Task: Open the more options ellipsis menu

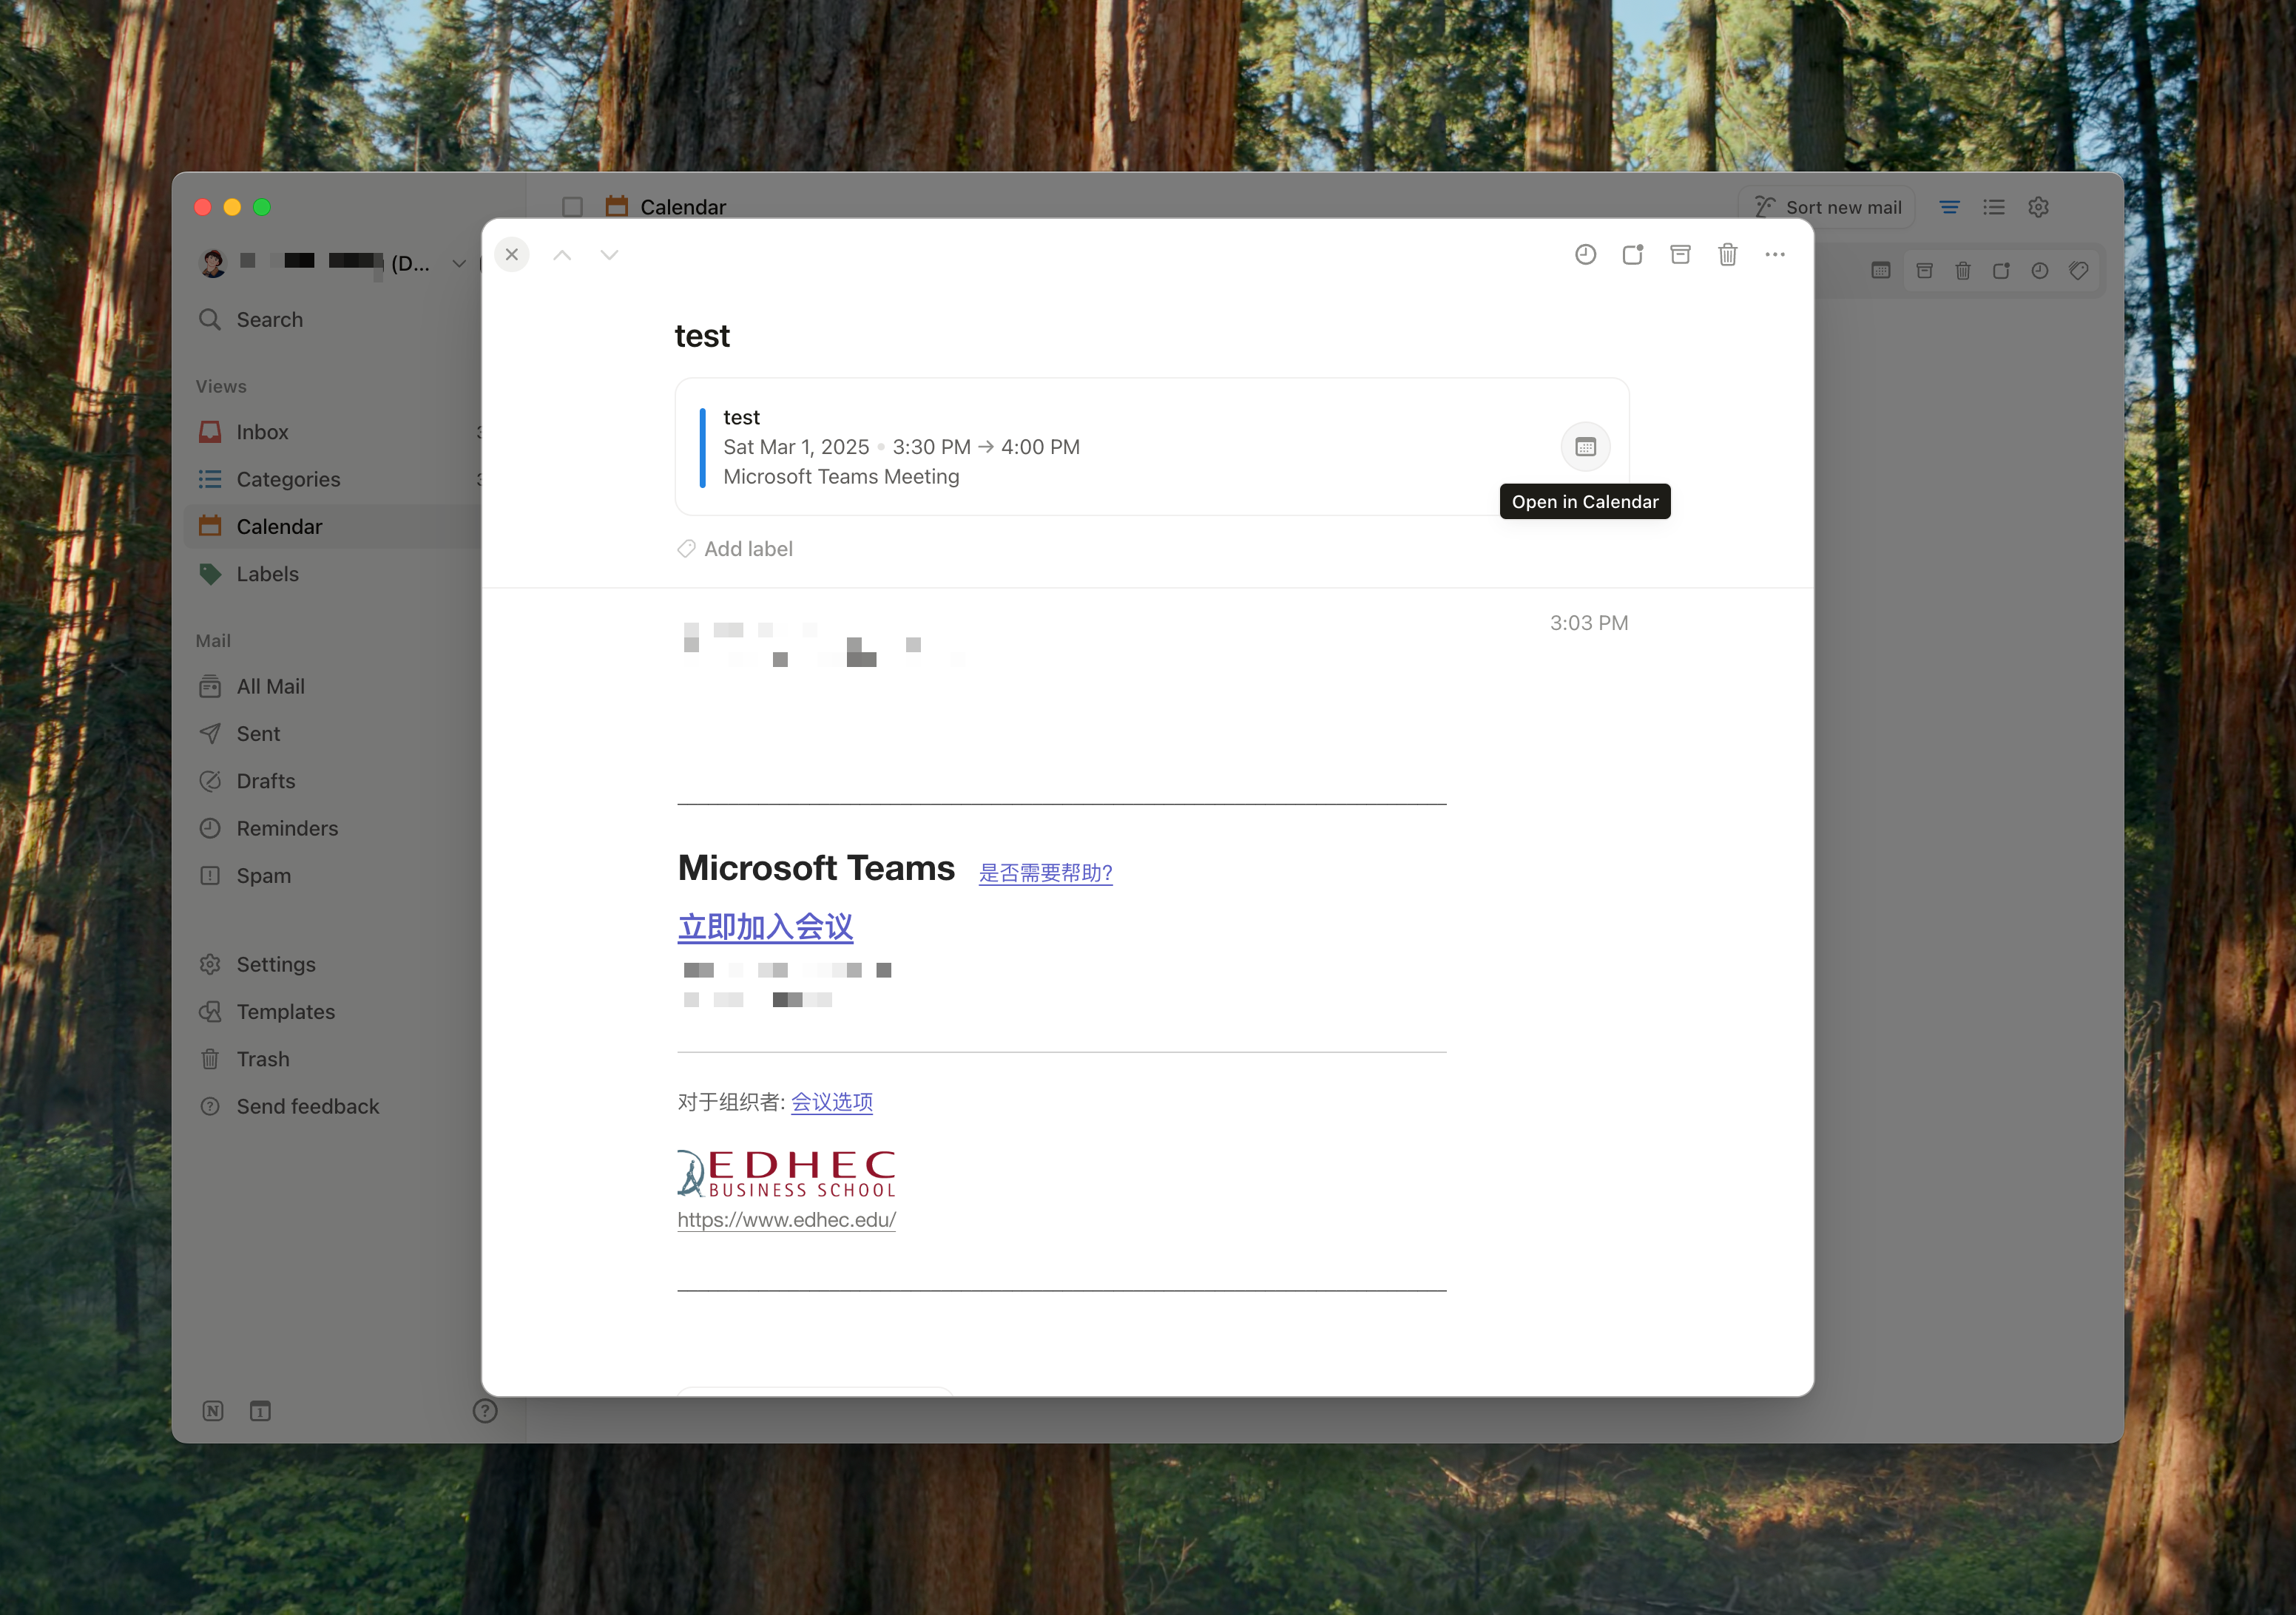Action: coord(1775,255)
